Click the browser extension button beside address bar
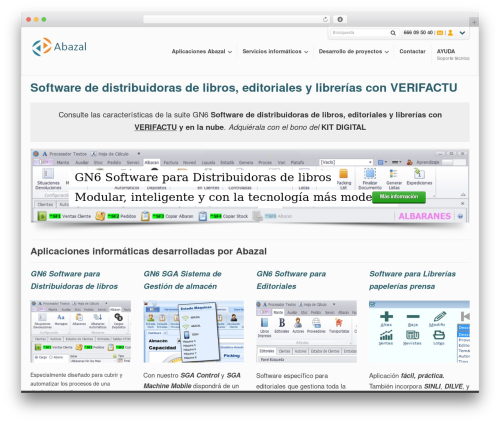Viewport: 500px width, 423px height. [340, 19]
